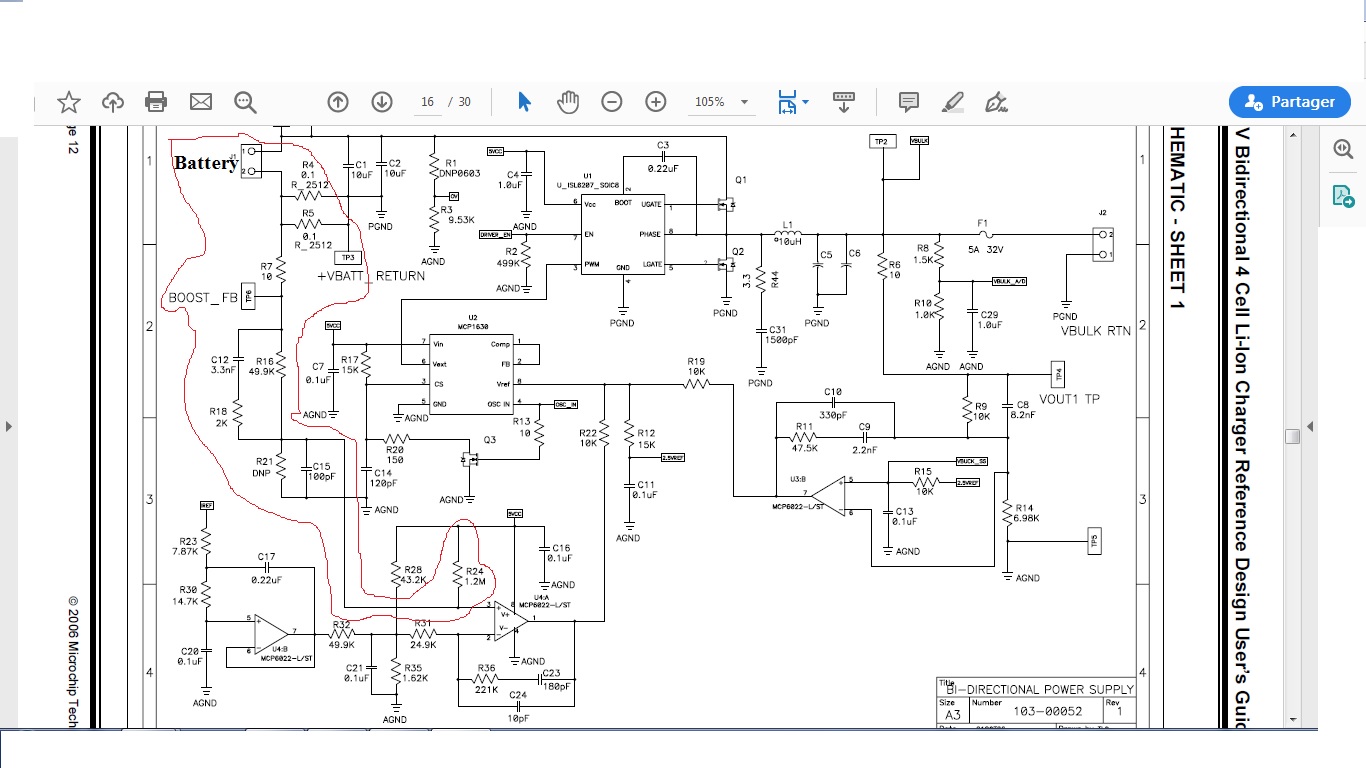This screenshot has height=768, width=1366.
Task: Click the R14 6.98K resistor label
Action: click(x=1026, y=513)
